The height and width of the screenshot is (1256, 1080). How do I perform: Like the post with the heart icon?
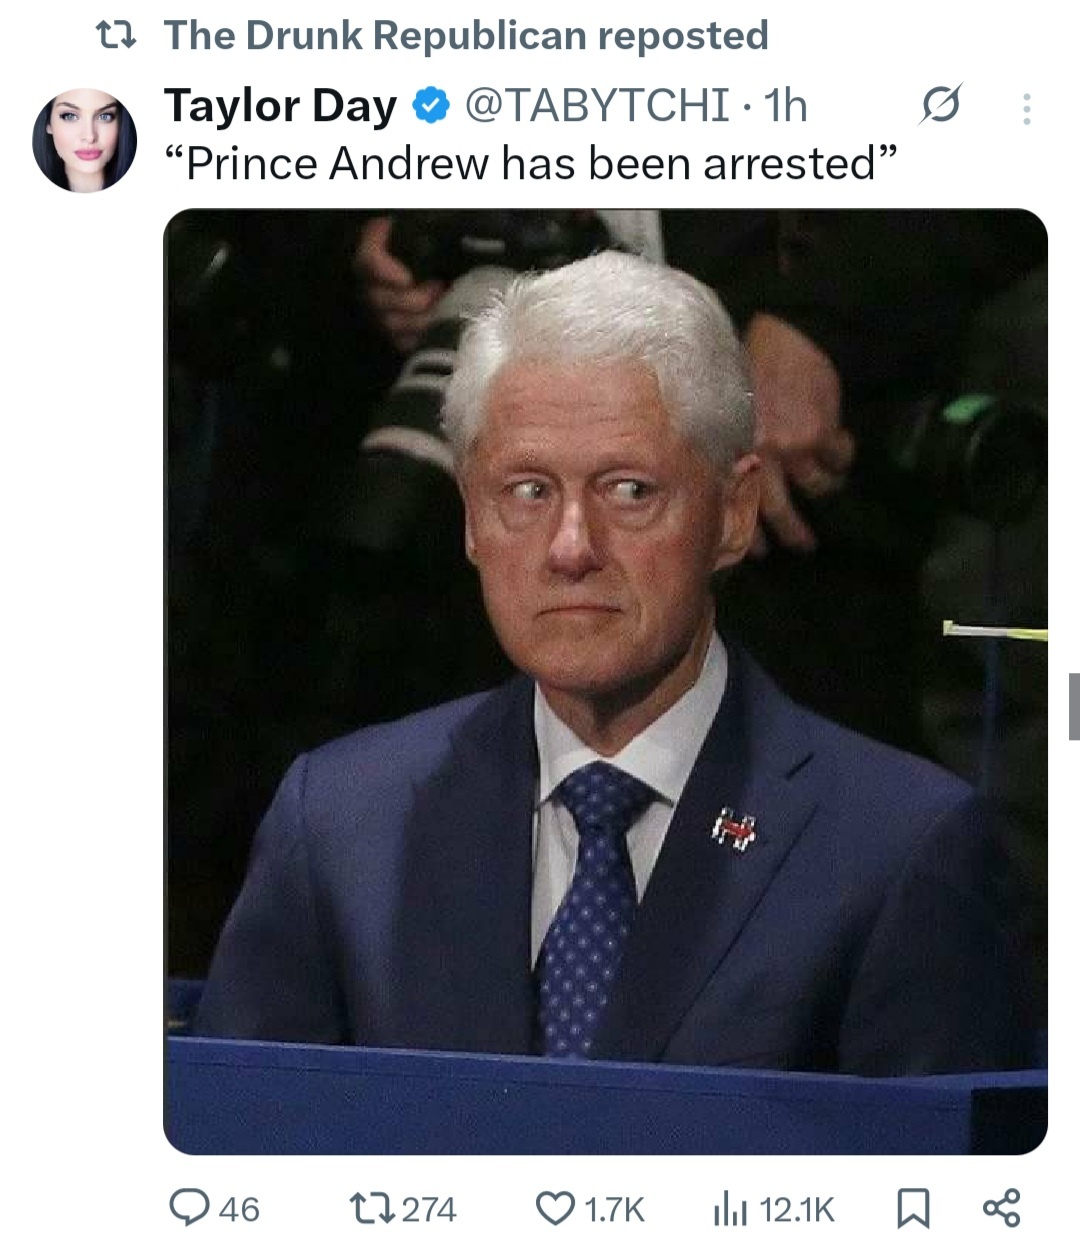point(555,1208)
